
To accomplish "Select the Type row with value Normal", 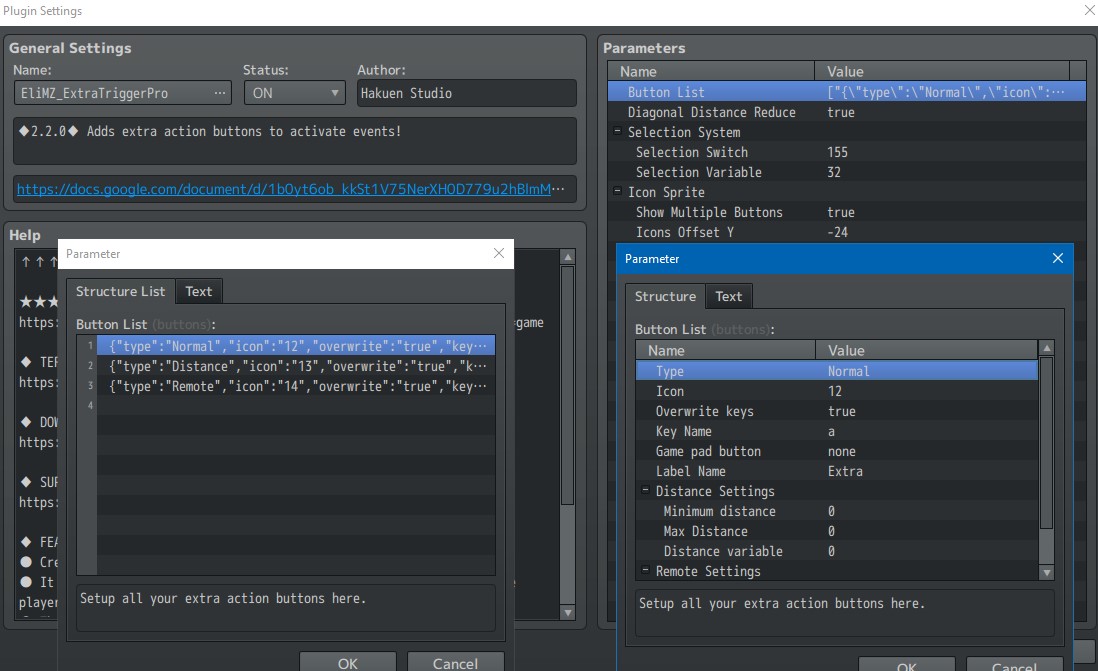I will point(837,371).
